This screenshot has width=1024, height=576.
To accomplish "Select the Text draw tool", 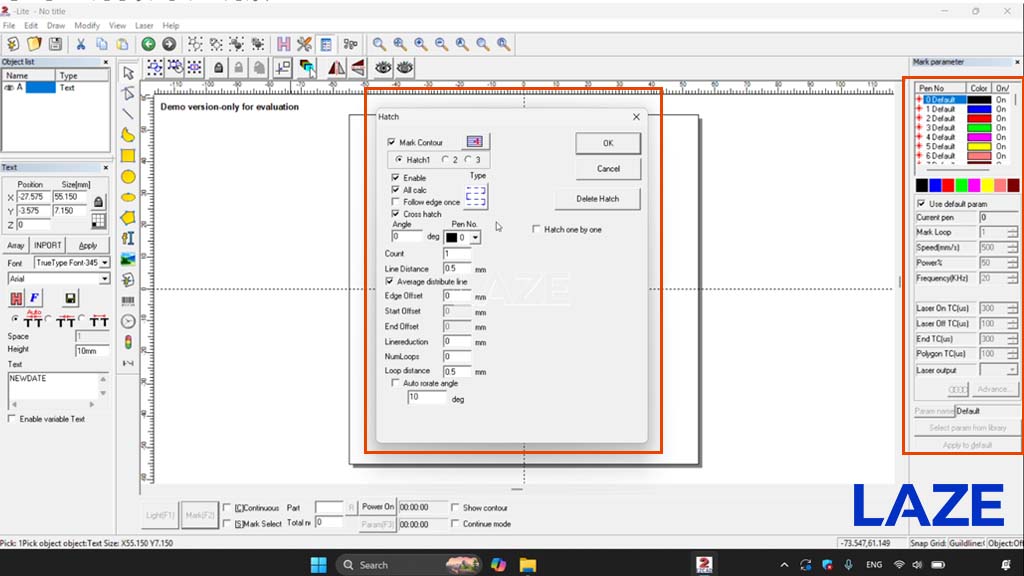I will 128,238.
